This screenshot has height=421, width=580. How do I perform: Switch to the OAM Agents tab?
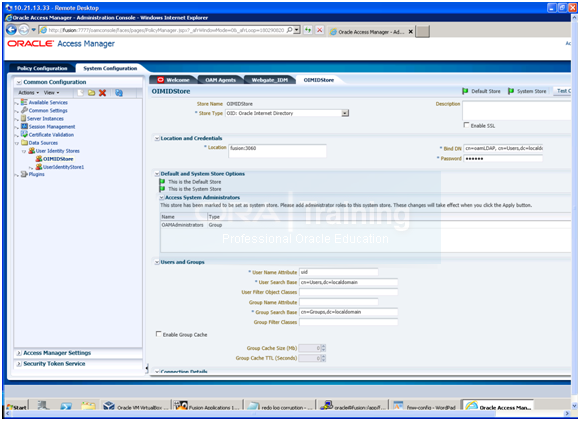(x=220, y=80)
